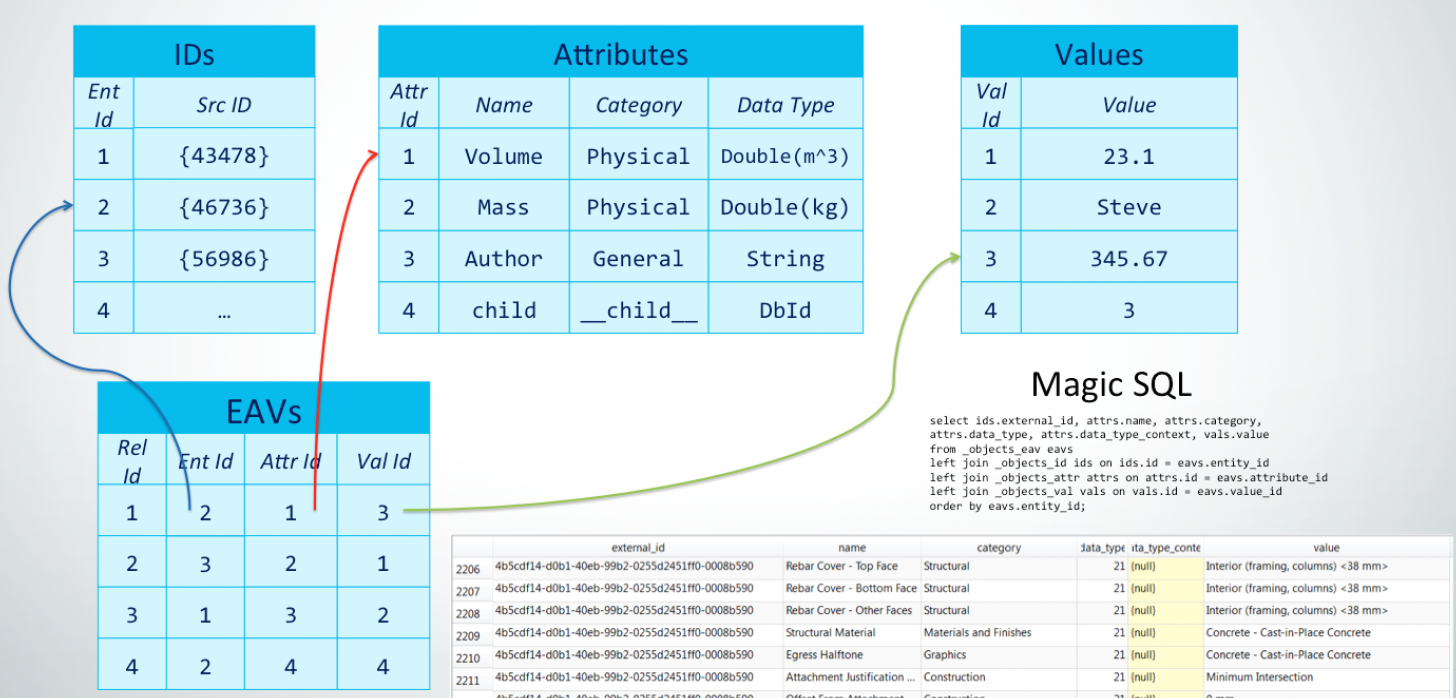
Task: Select the 'String' data type cell
Action: 785,259
